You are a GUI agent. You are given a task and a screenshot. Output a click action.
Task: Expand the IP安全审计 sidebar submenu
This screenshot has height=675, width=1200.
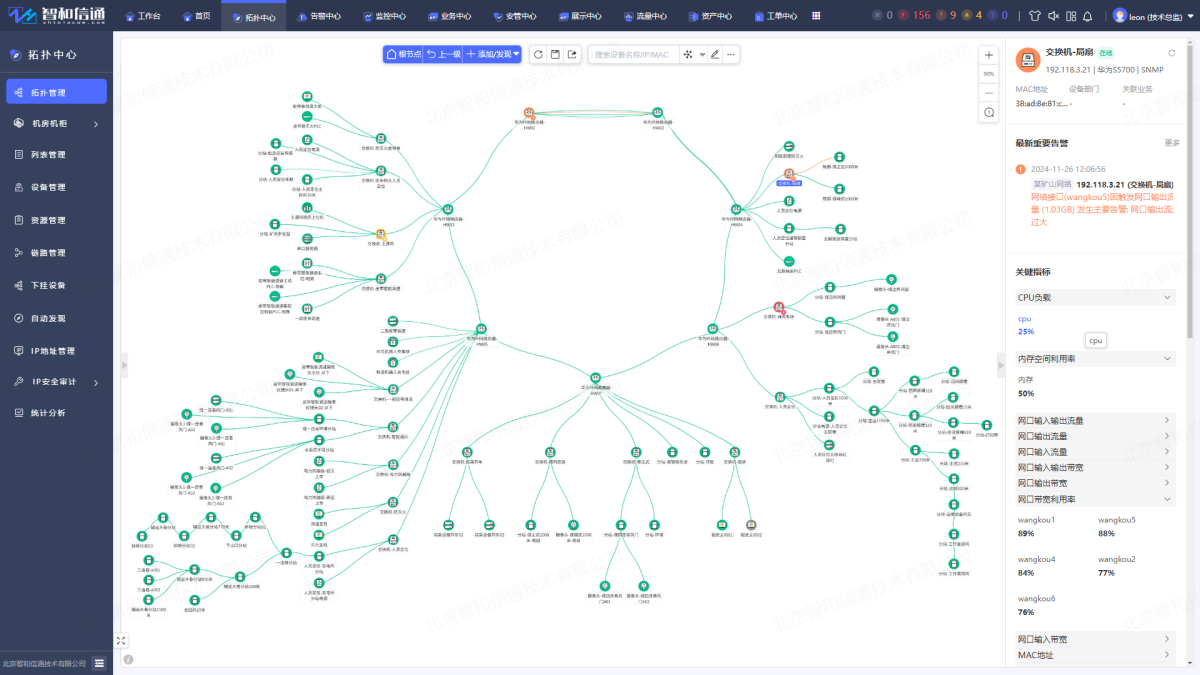coord(56,382)
